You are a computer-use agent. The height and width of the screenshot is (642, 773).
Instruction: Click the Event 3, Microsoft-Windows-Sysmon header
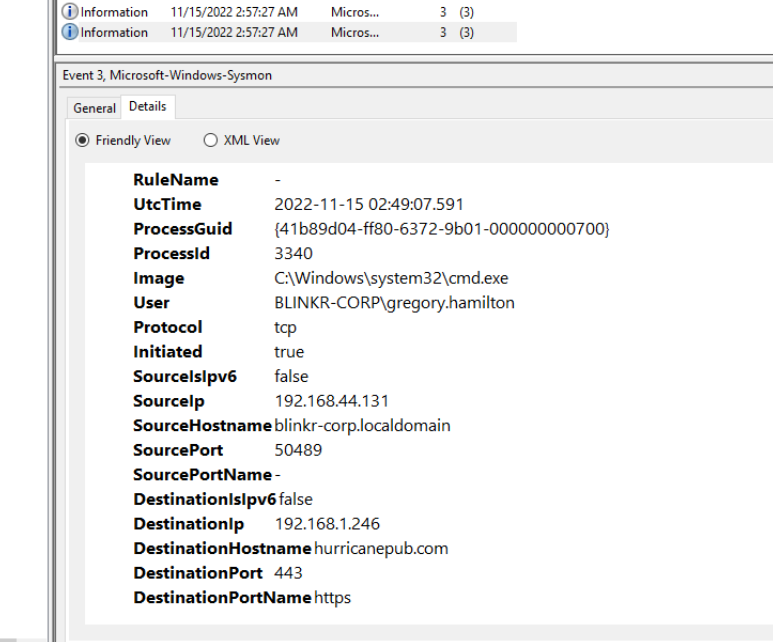click(x=164, y=75)
